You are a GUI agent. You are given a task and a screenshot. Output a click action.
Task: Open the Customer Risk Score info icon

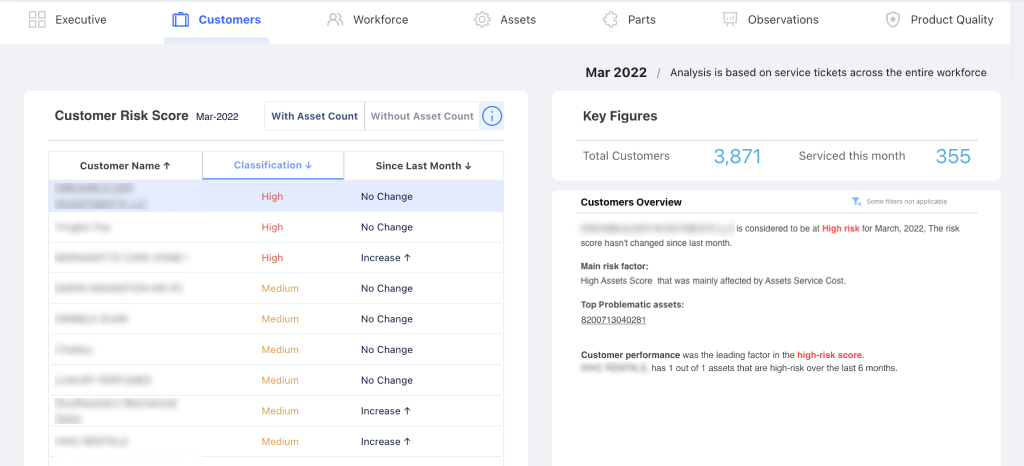point(492,116)
